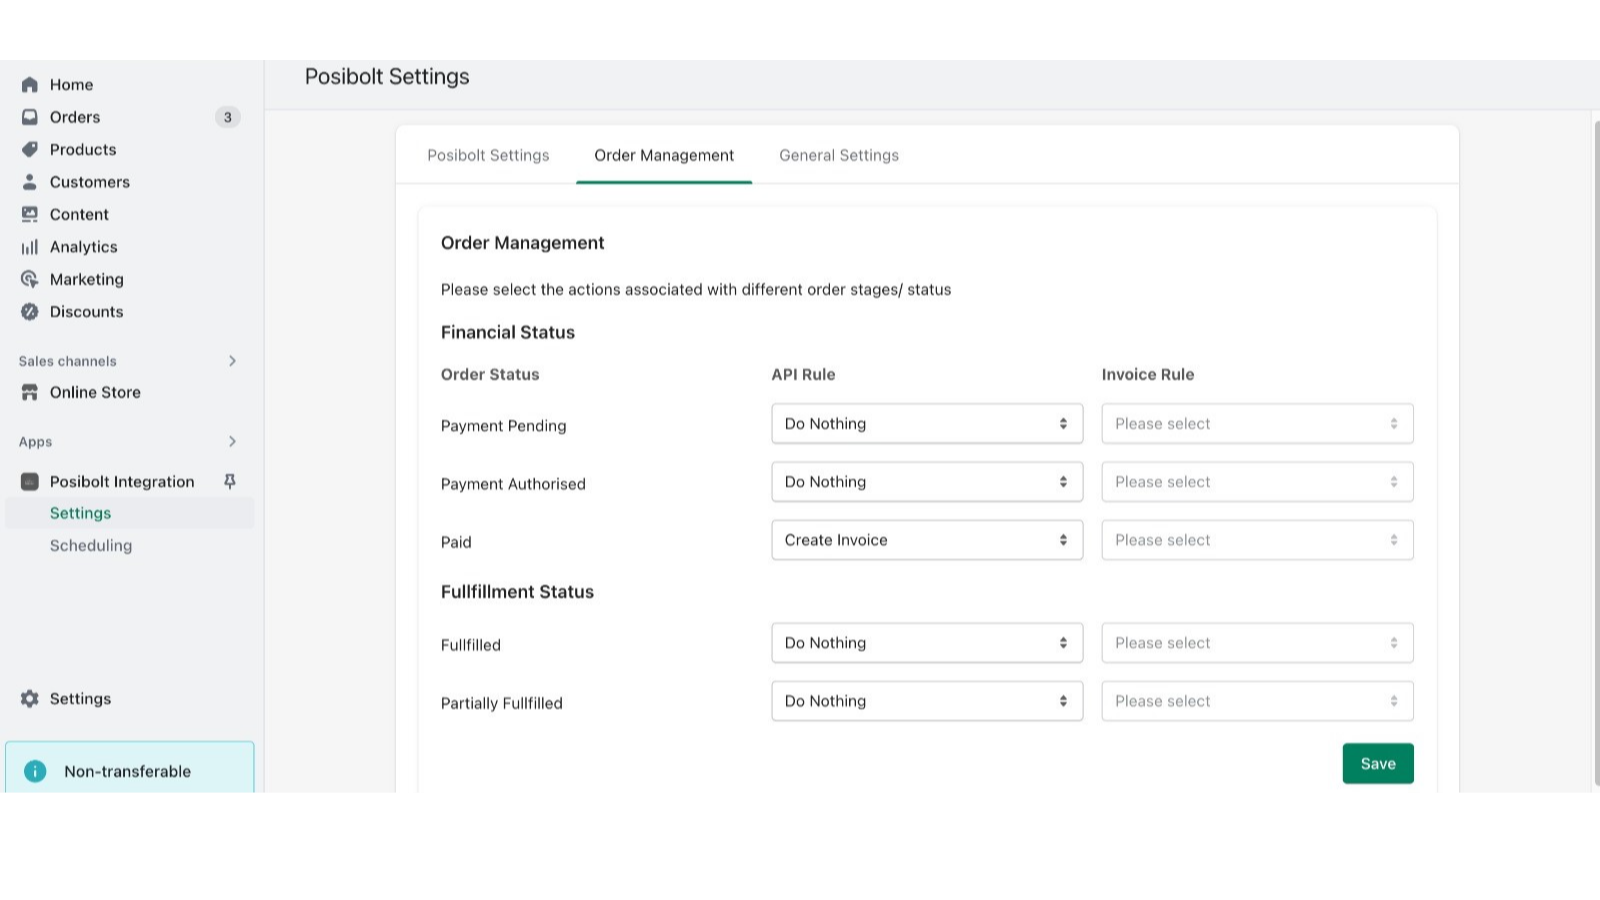Click the Settings gear icon
Viewport: 1600px width, 900px height.
click(30, 699)
